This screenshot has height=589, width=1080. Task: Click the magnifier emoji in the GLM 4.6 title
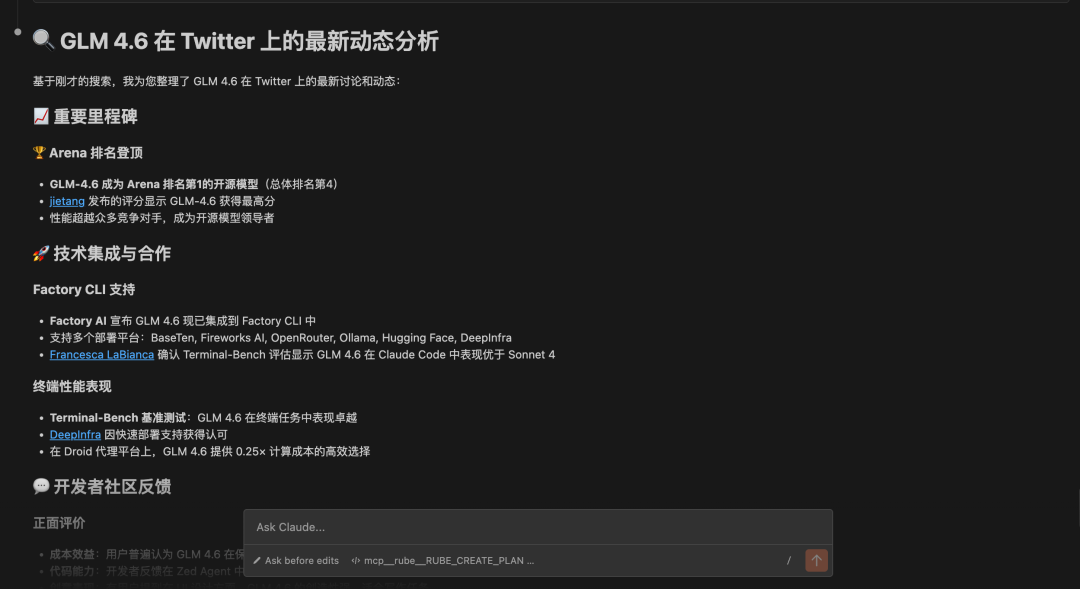(43, 40)
